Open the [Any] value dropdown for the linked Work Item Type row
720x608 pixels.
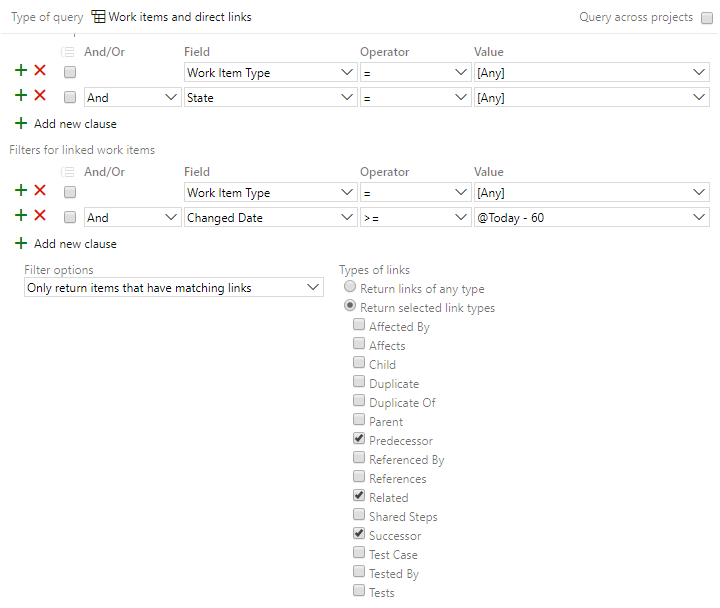(x=591, y=192)
